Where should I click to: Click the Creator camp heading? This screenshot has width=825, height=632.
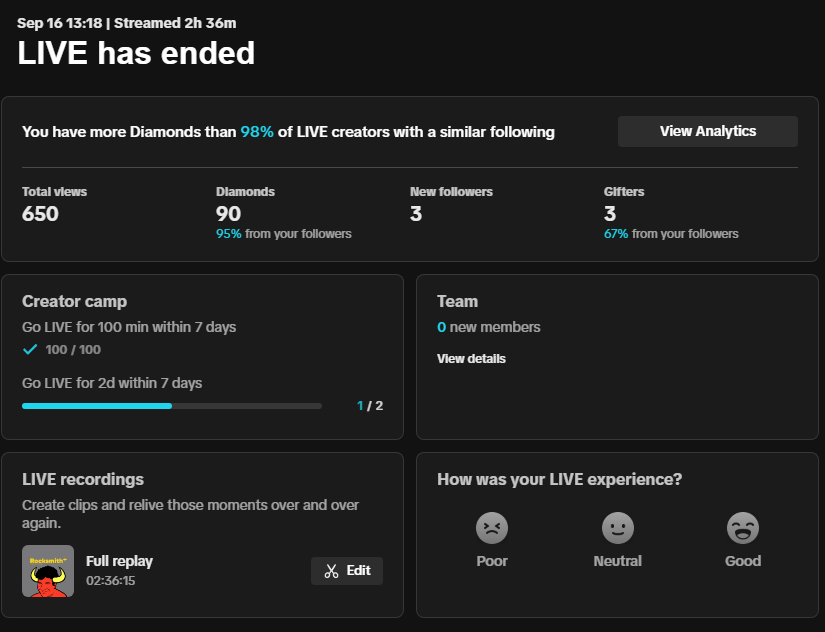[x=74, y=301]
